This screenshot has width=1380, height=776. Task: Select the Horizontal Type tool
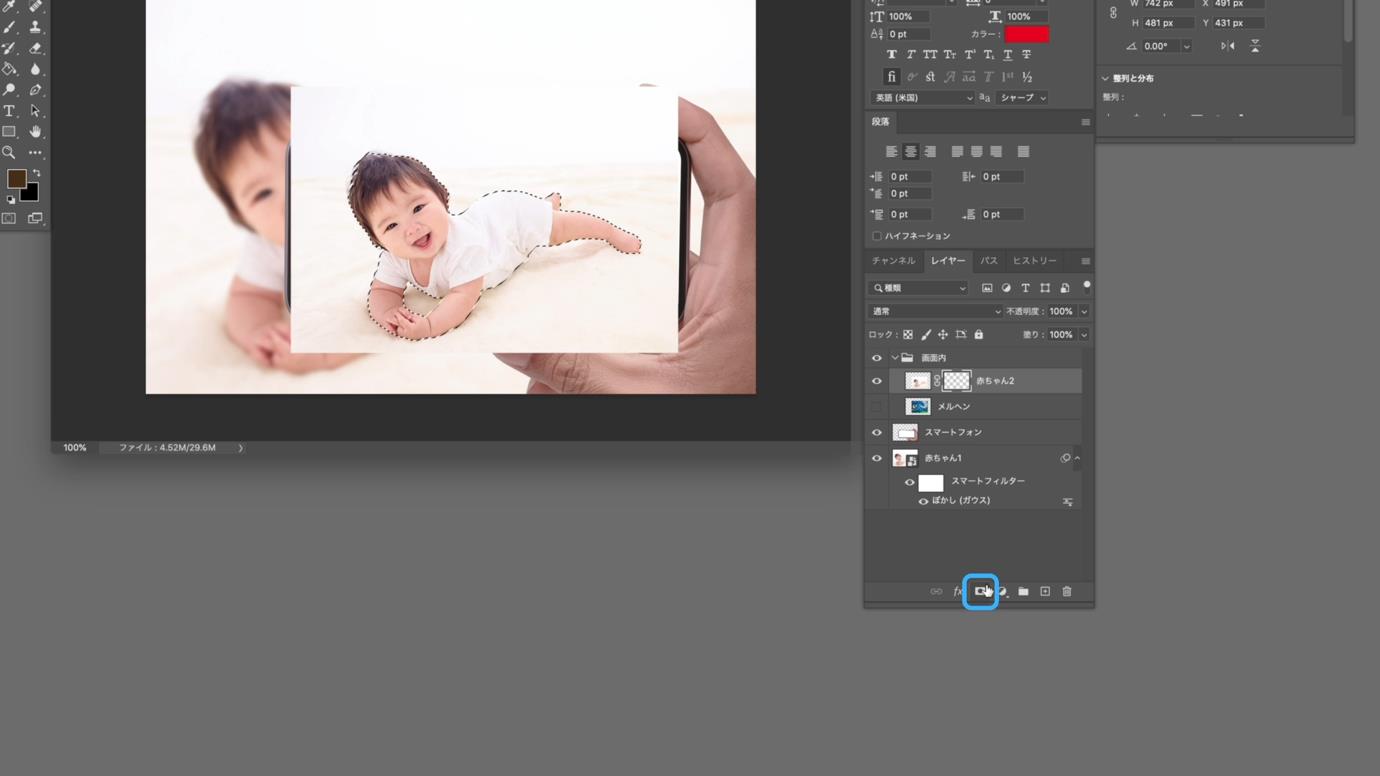point(9,111)
